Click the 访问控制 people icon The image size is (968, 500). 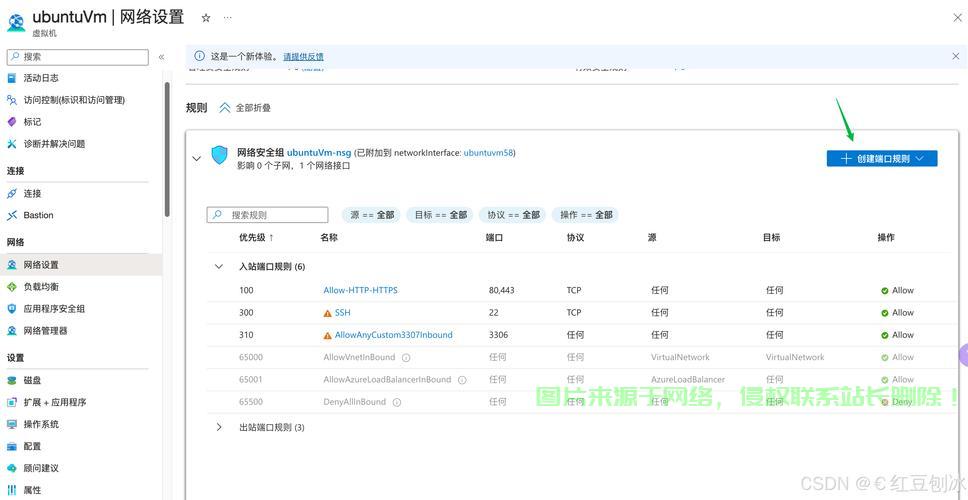(12, 100)
